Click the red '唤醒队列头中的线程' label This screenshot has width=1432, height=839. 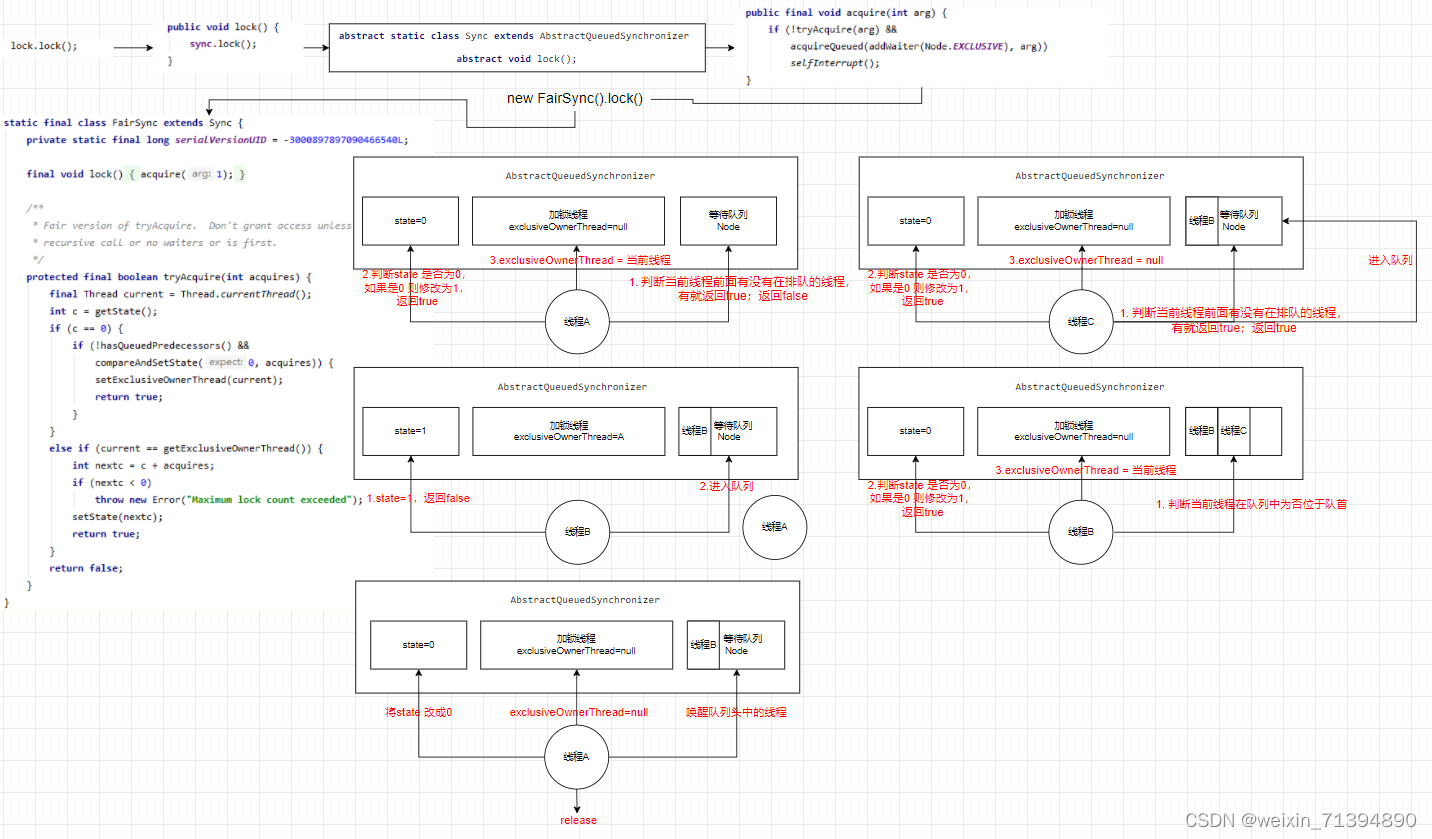pos(736,712)
